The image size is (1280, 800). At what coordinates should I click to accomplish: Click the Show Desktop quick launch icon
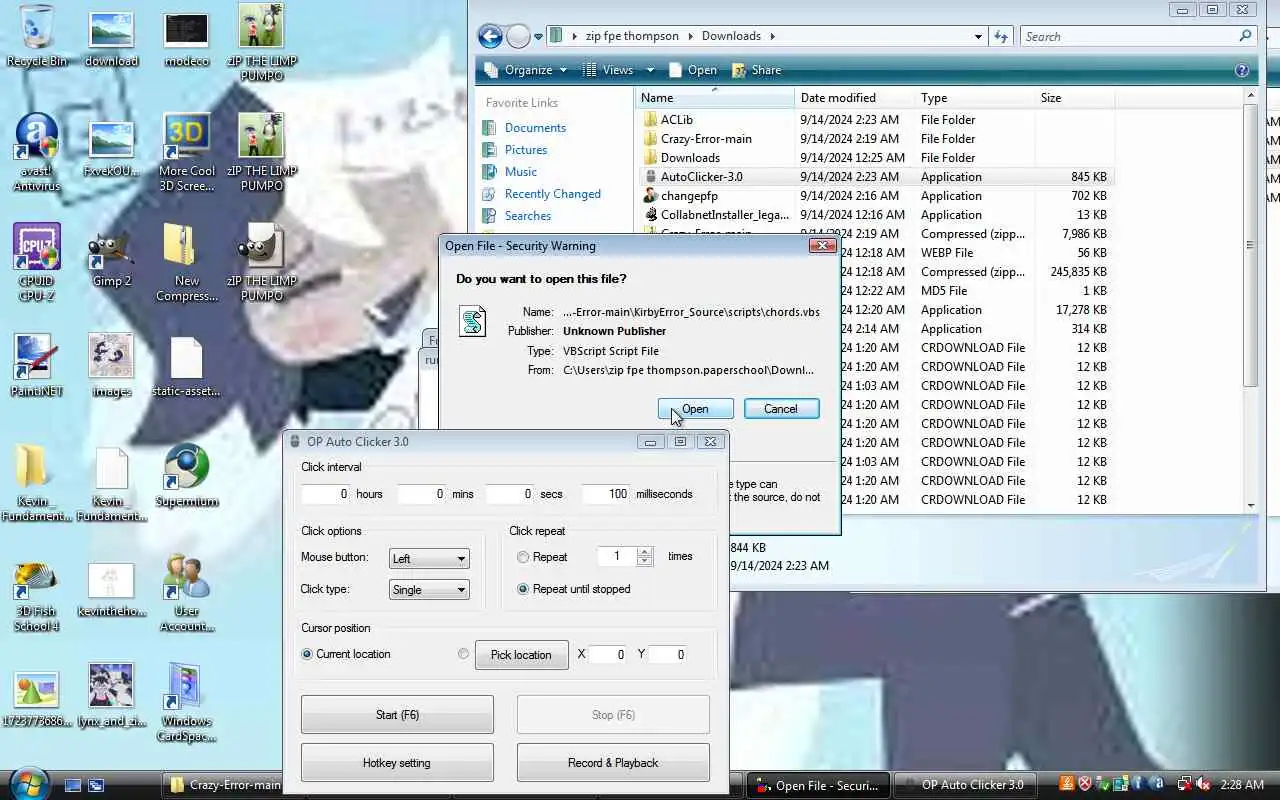72,785
